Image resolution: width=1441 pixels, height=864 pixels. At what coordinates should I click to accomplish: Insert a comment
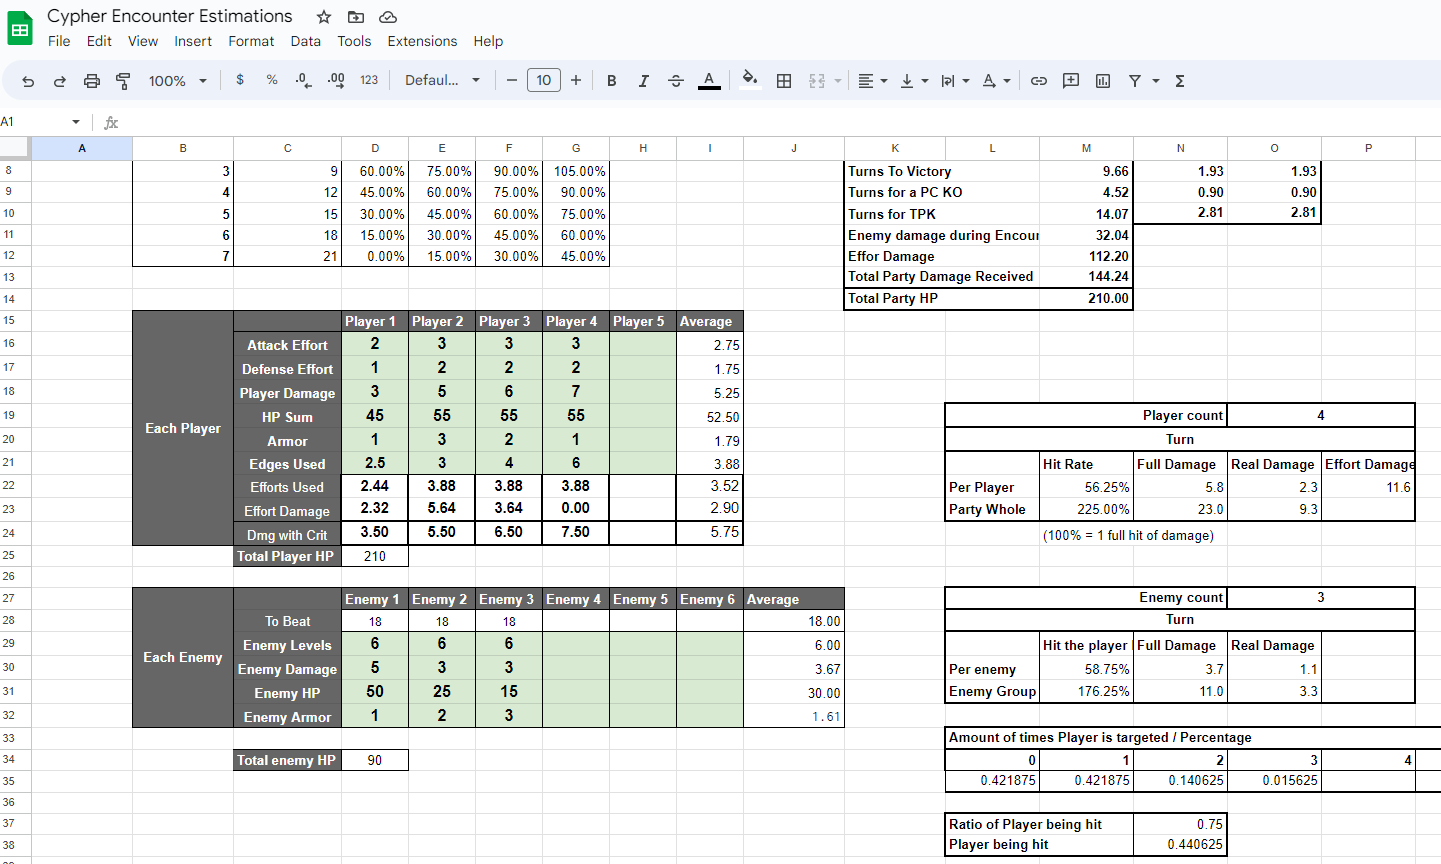click(1071, 81)
